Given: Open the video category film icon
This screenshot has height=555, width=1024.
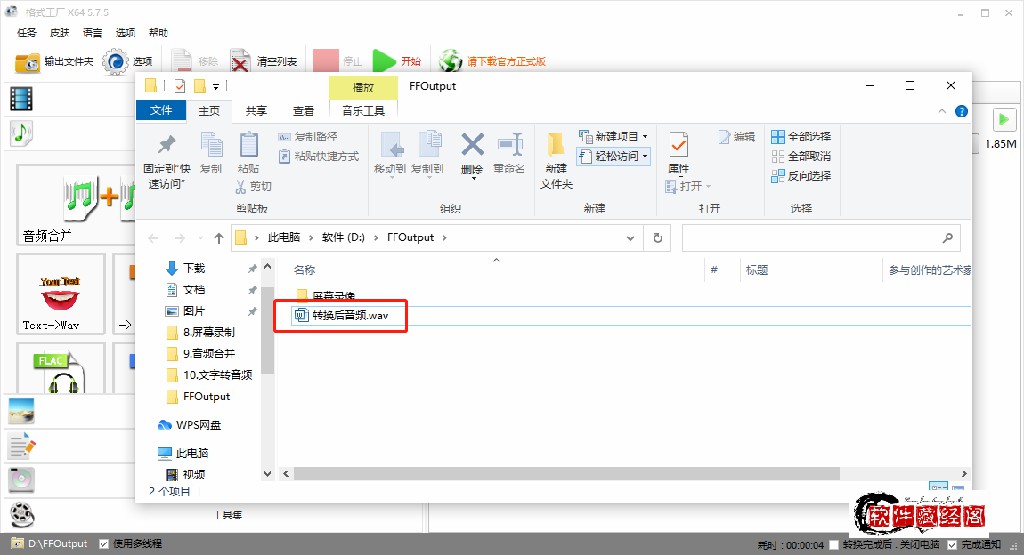Looking at the screenshot, I should coord(21,99).
